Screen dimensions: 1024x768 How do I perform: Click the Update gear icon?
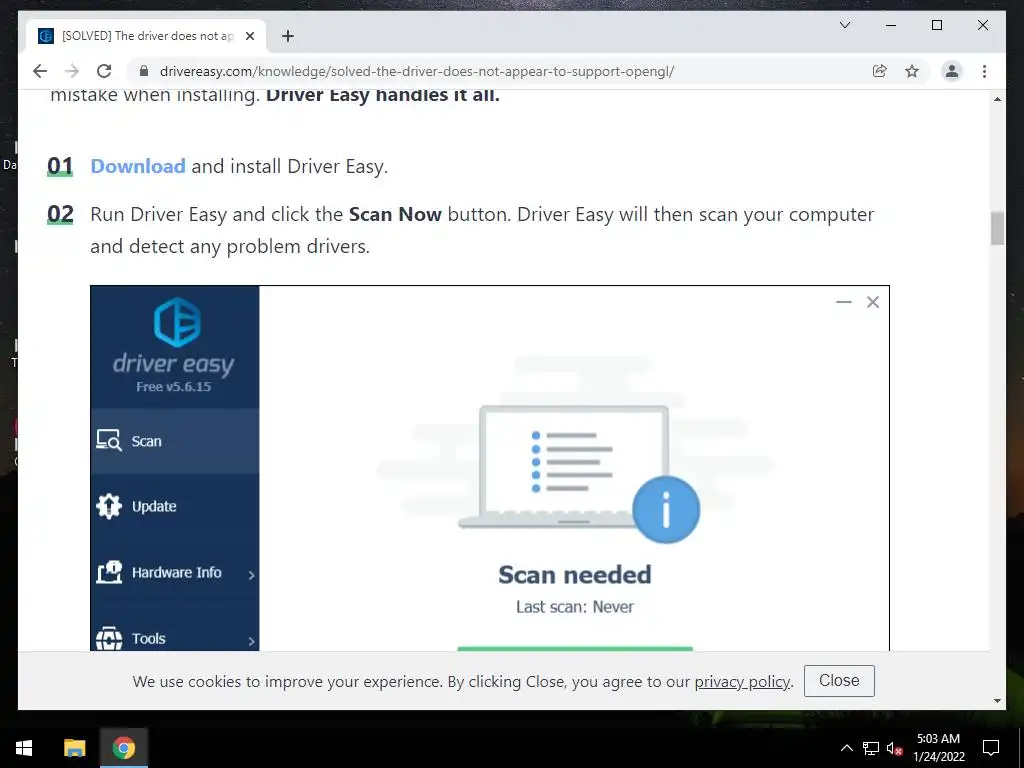[x=108, y=506]
